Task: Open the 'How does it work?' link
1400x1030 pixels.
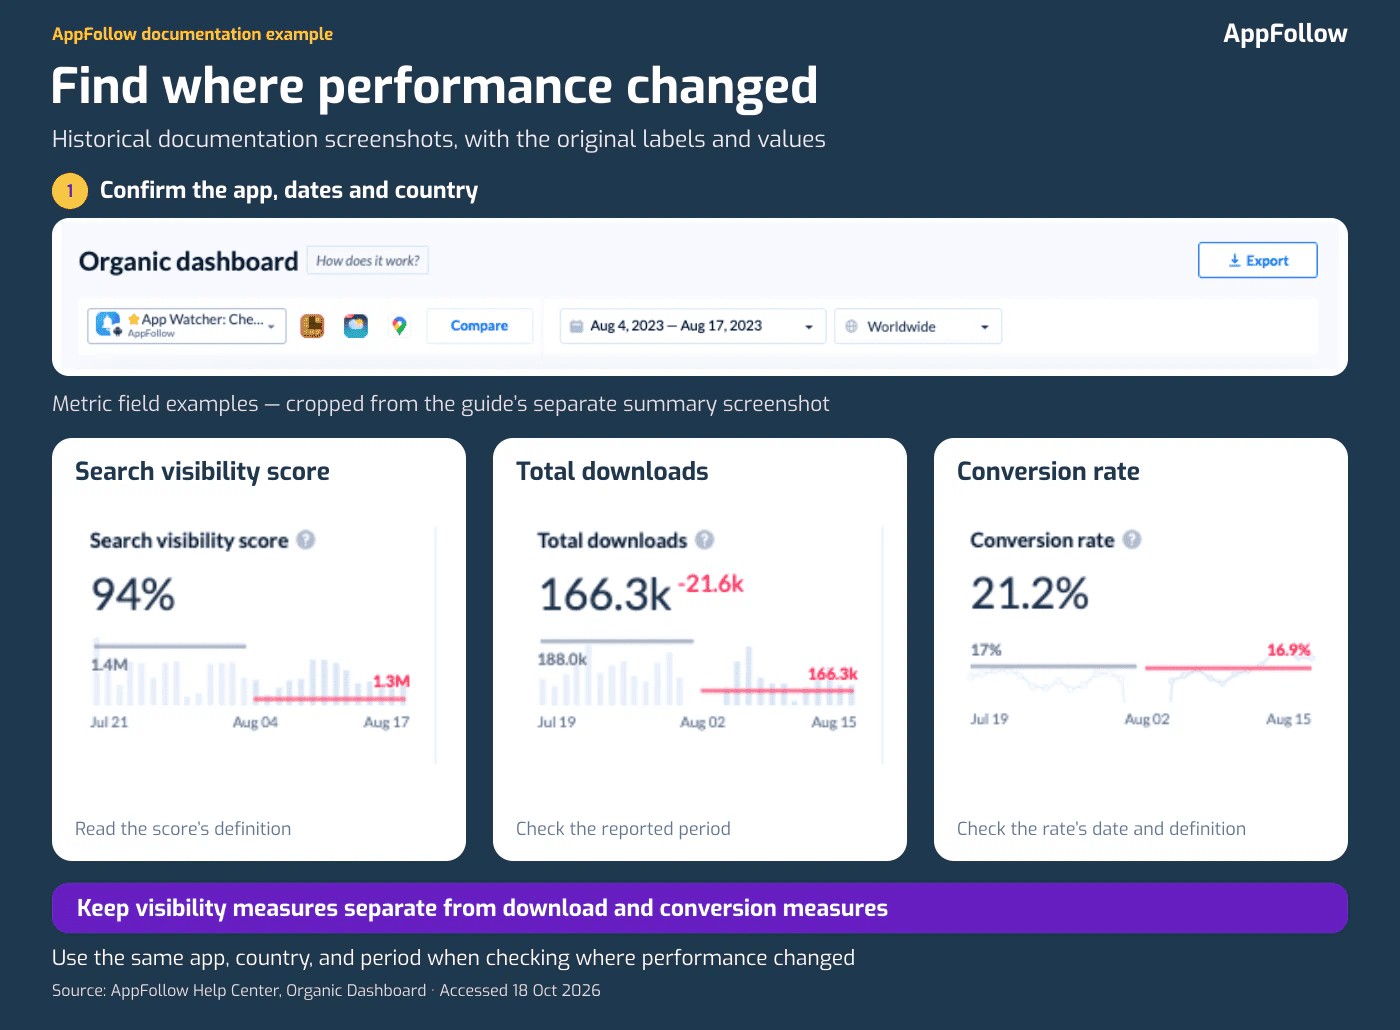Action: 367,261
